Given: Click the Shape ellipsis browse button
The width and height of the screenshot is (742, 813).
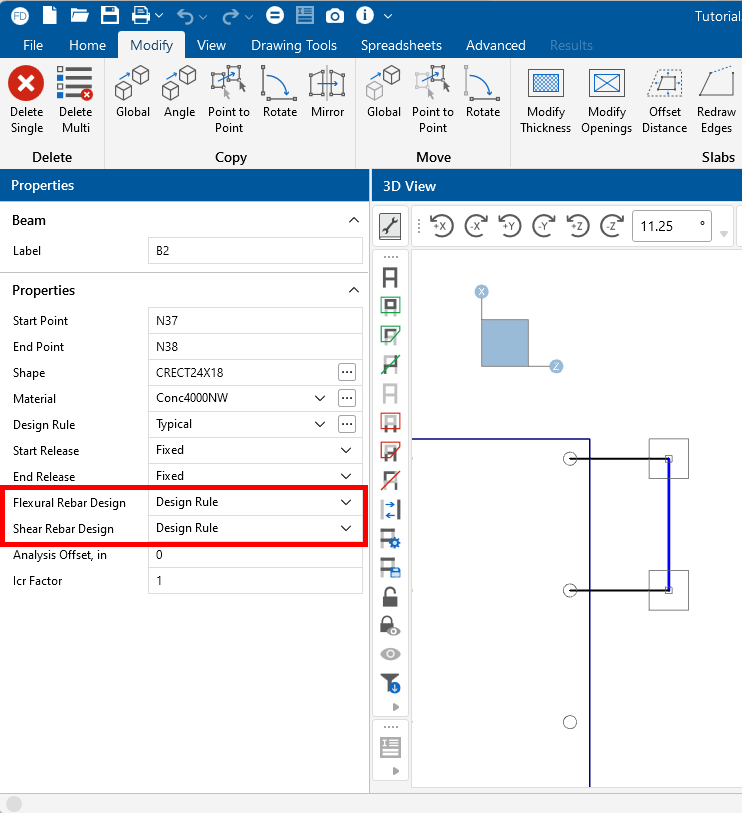Looking at the screenshot, I should point(347,372).
